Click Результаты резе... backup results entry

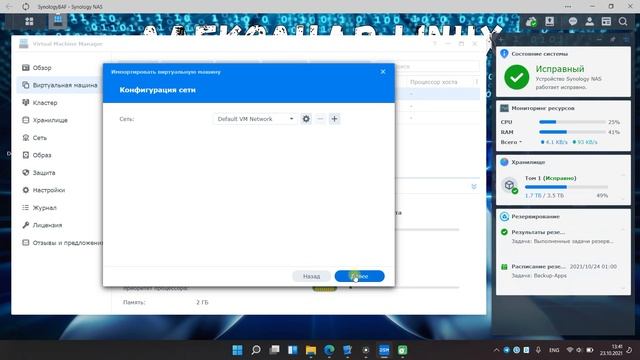pos(538,232)
